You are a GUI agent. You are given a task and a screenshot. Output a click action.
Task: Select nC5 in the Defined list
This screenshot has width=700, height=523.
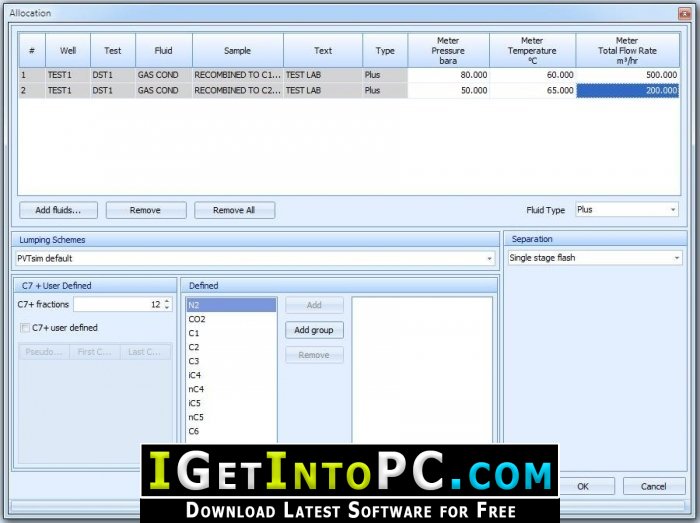pos(231,417)
